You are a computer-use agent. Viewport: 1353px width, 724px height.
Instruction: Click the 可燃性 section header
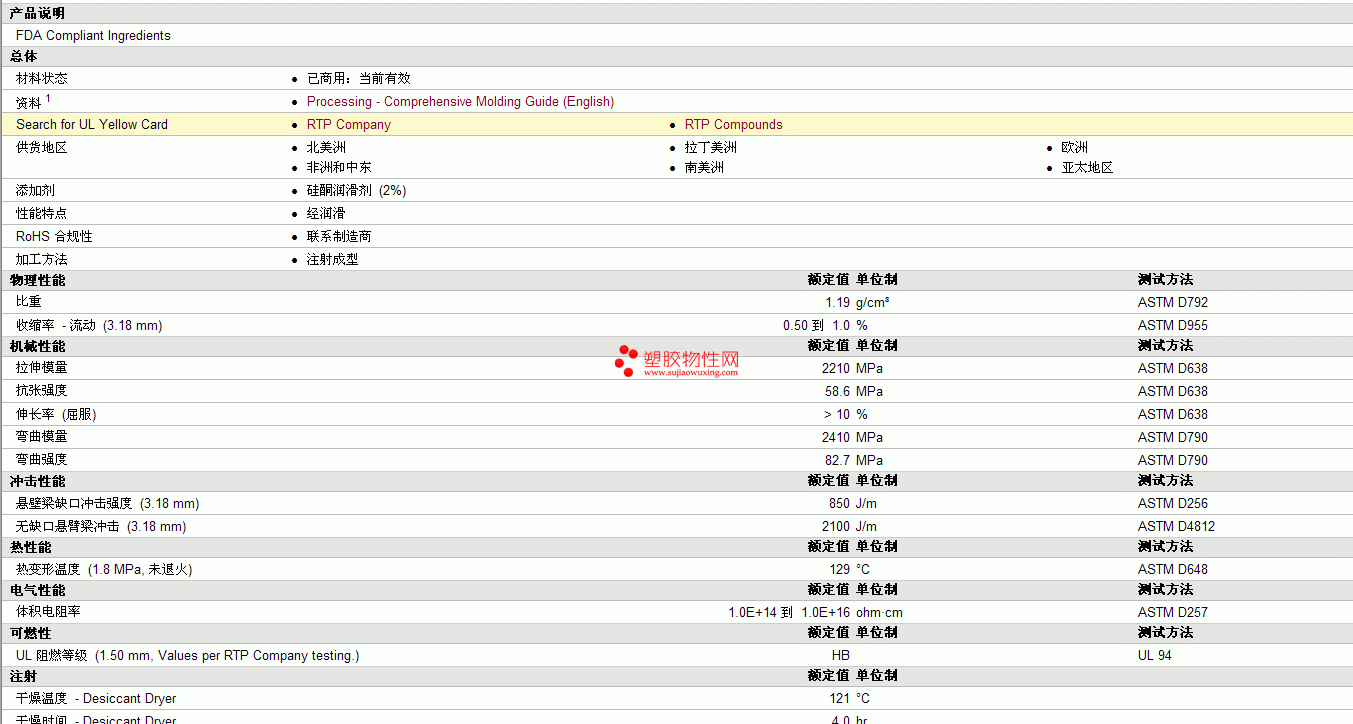tap(30, 633)
